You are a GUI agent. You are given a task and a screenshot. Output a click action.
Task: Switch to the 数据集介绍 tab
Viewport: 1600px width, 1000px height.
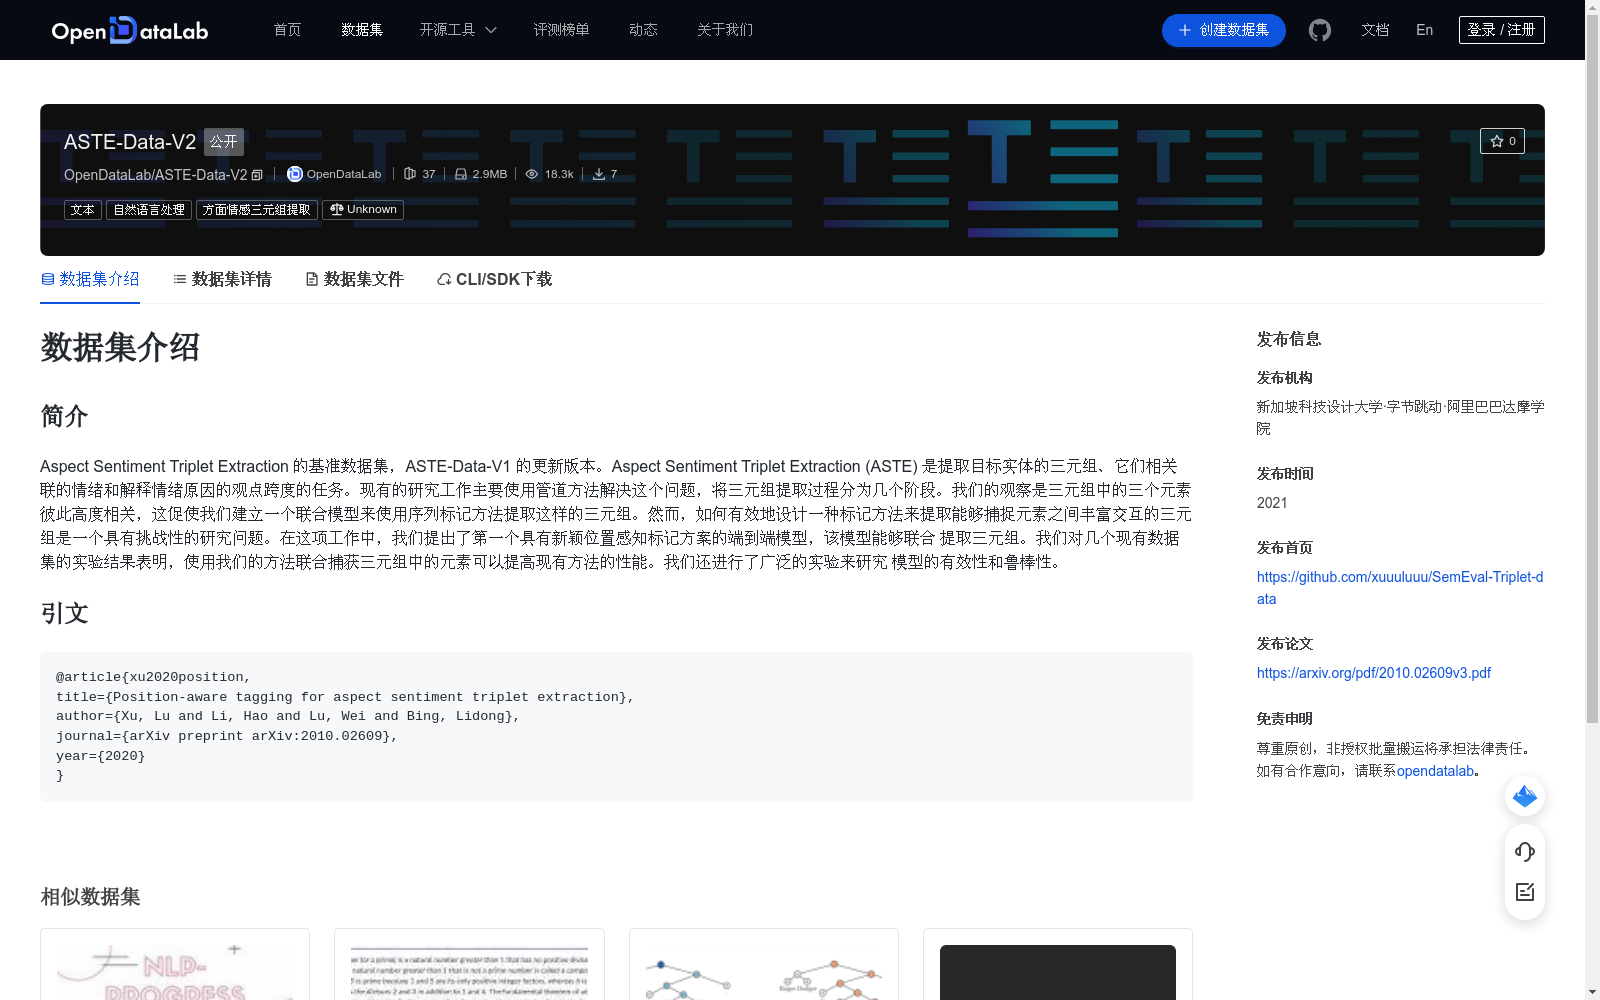click(x=90, y=279)
